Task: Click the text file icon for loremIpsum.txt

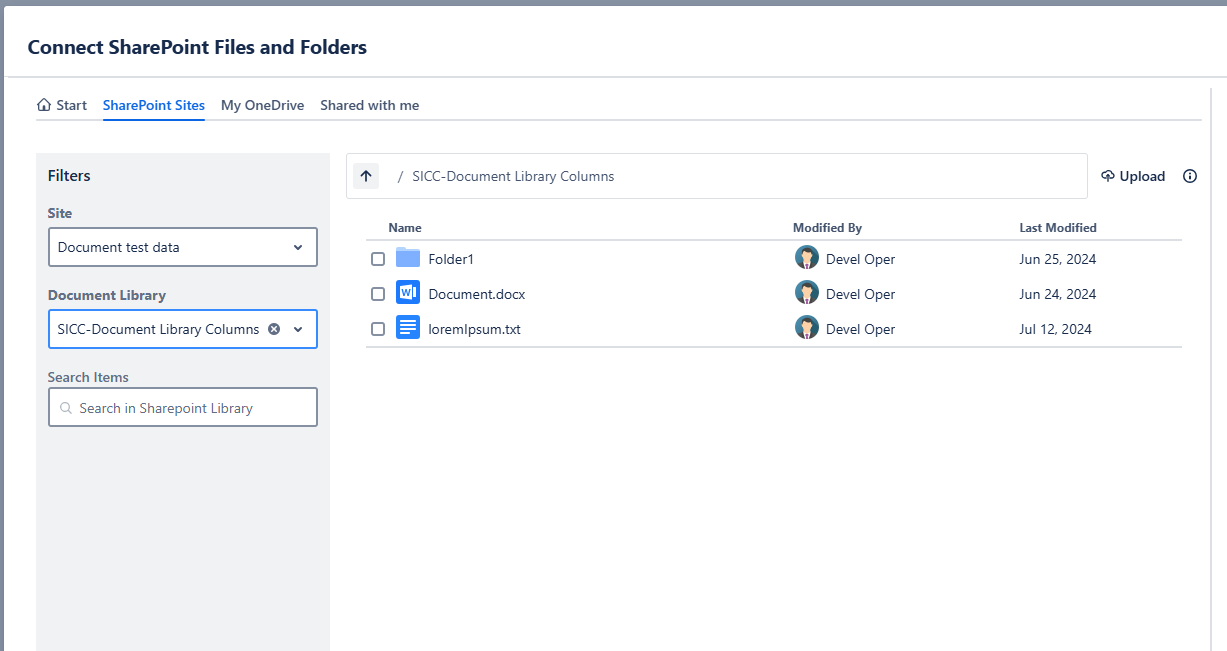Action: pyautogui.click(x=408, y=328)
